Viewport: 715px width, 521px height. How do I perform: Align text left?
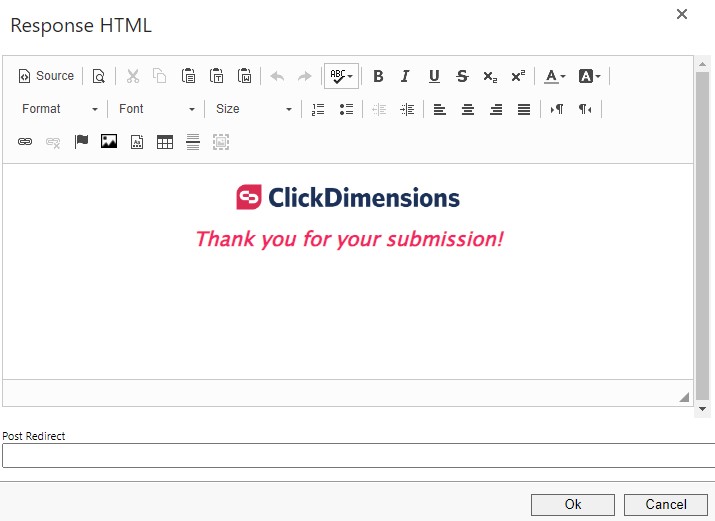[x=440, y=109]
